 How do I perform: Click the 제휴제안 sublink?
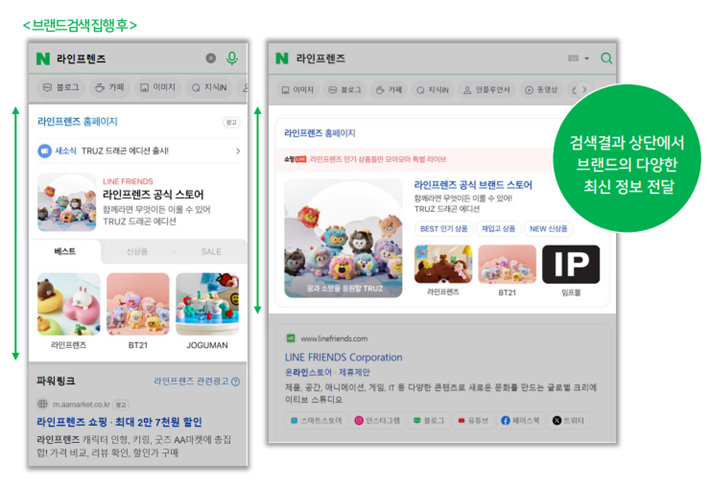point(354,372)
